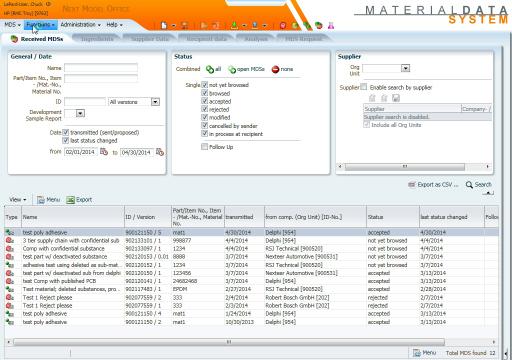512x360 pixels.
Task: Open the Org Unit dropdown
Action: [x=405, y=68]
